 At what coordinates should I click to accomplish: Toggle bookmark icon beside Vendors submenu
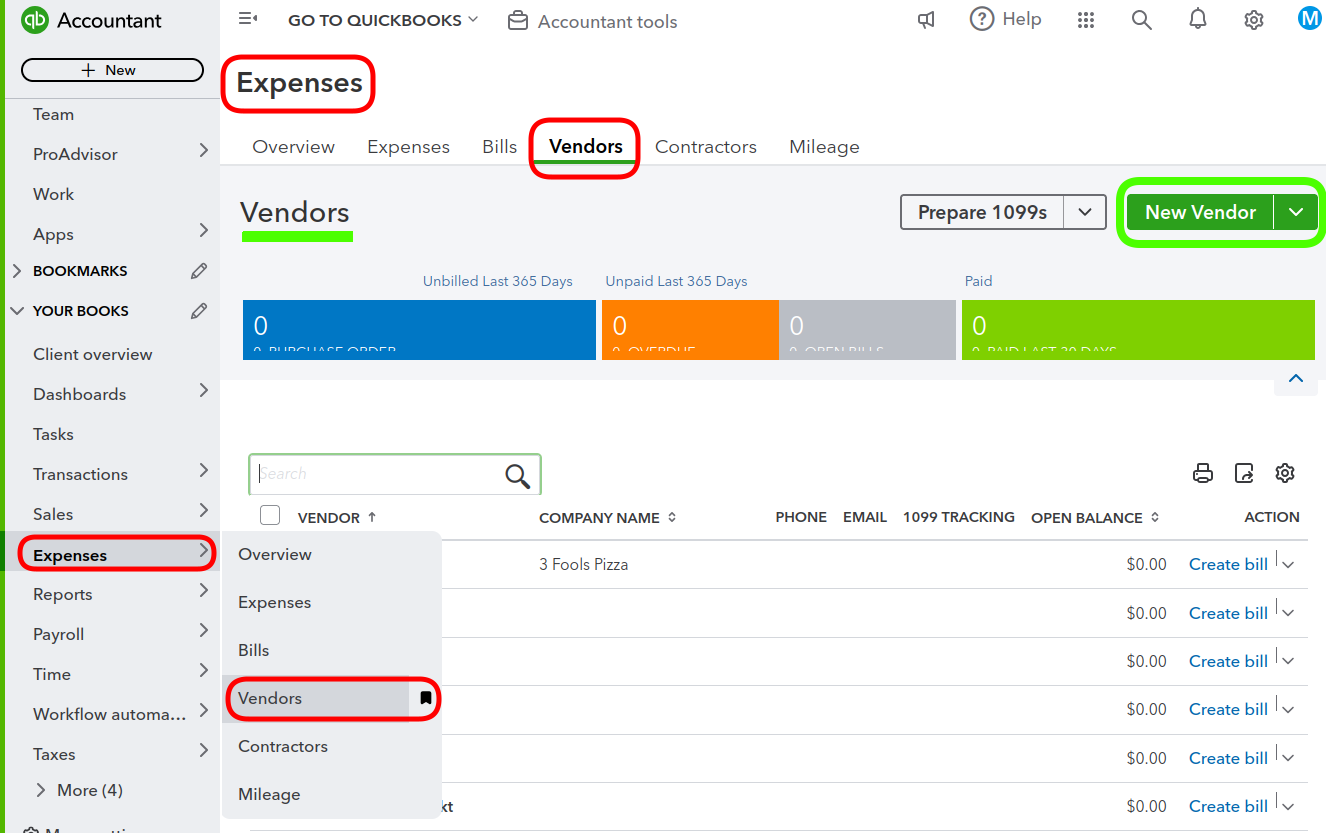coord(425,698)
